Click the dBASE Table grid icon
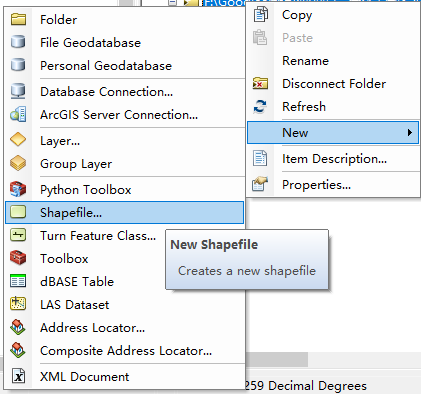 pos(18,281)
